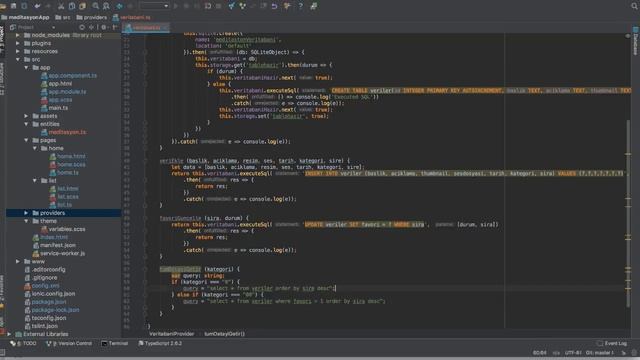Screen dimensions: 640x360
Task: Click the Undo arrow in toolbar
Action: click(38, 6)
